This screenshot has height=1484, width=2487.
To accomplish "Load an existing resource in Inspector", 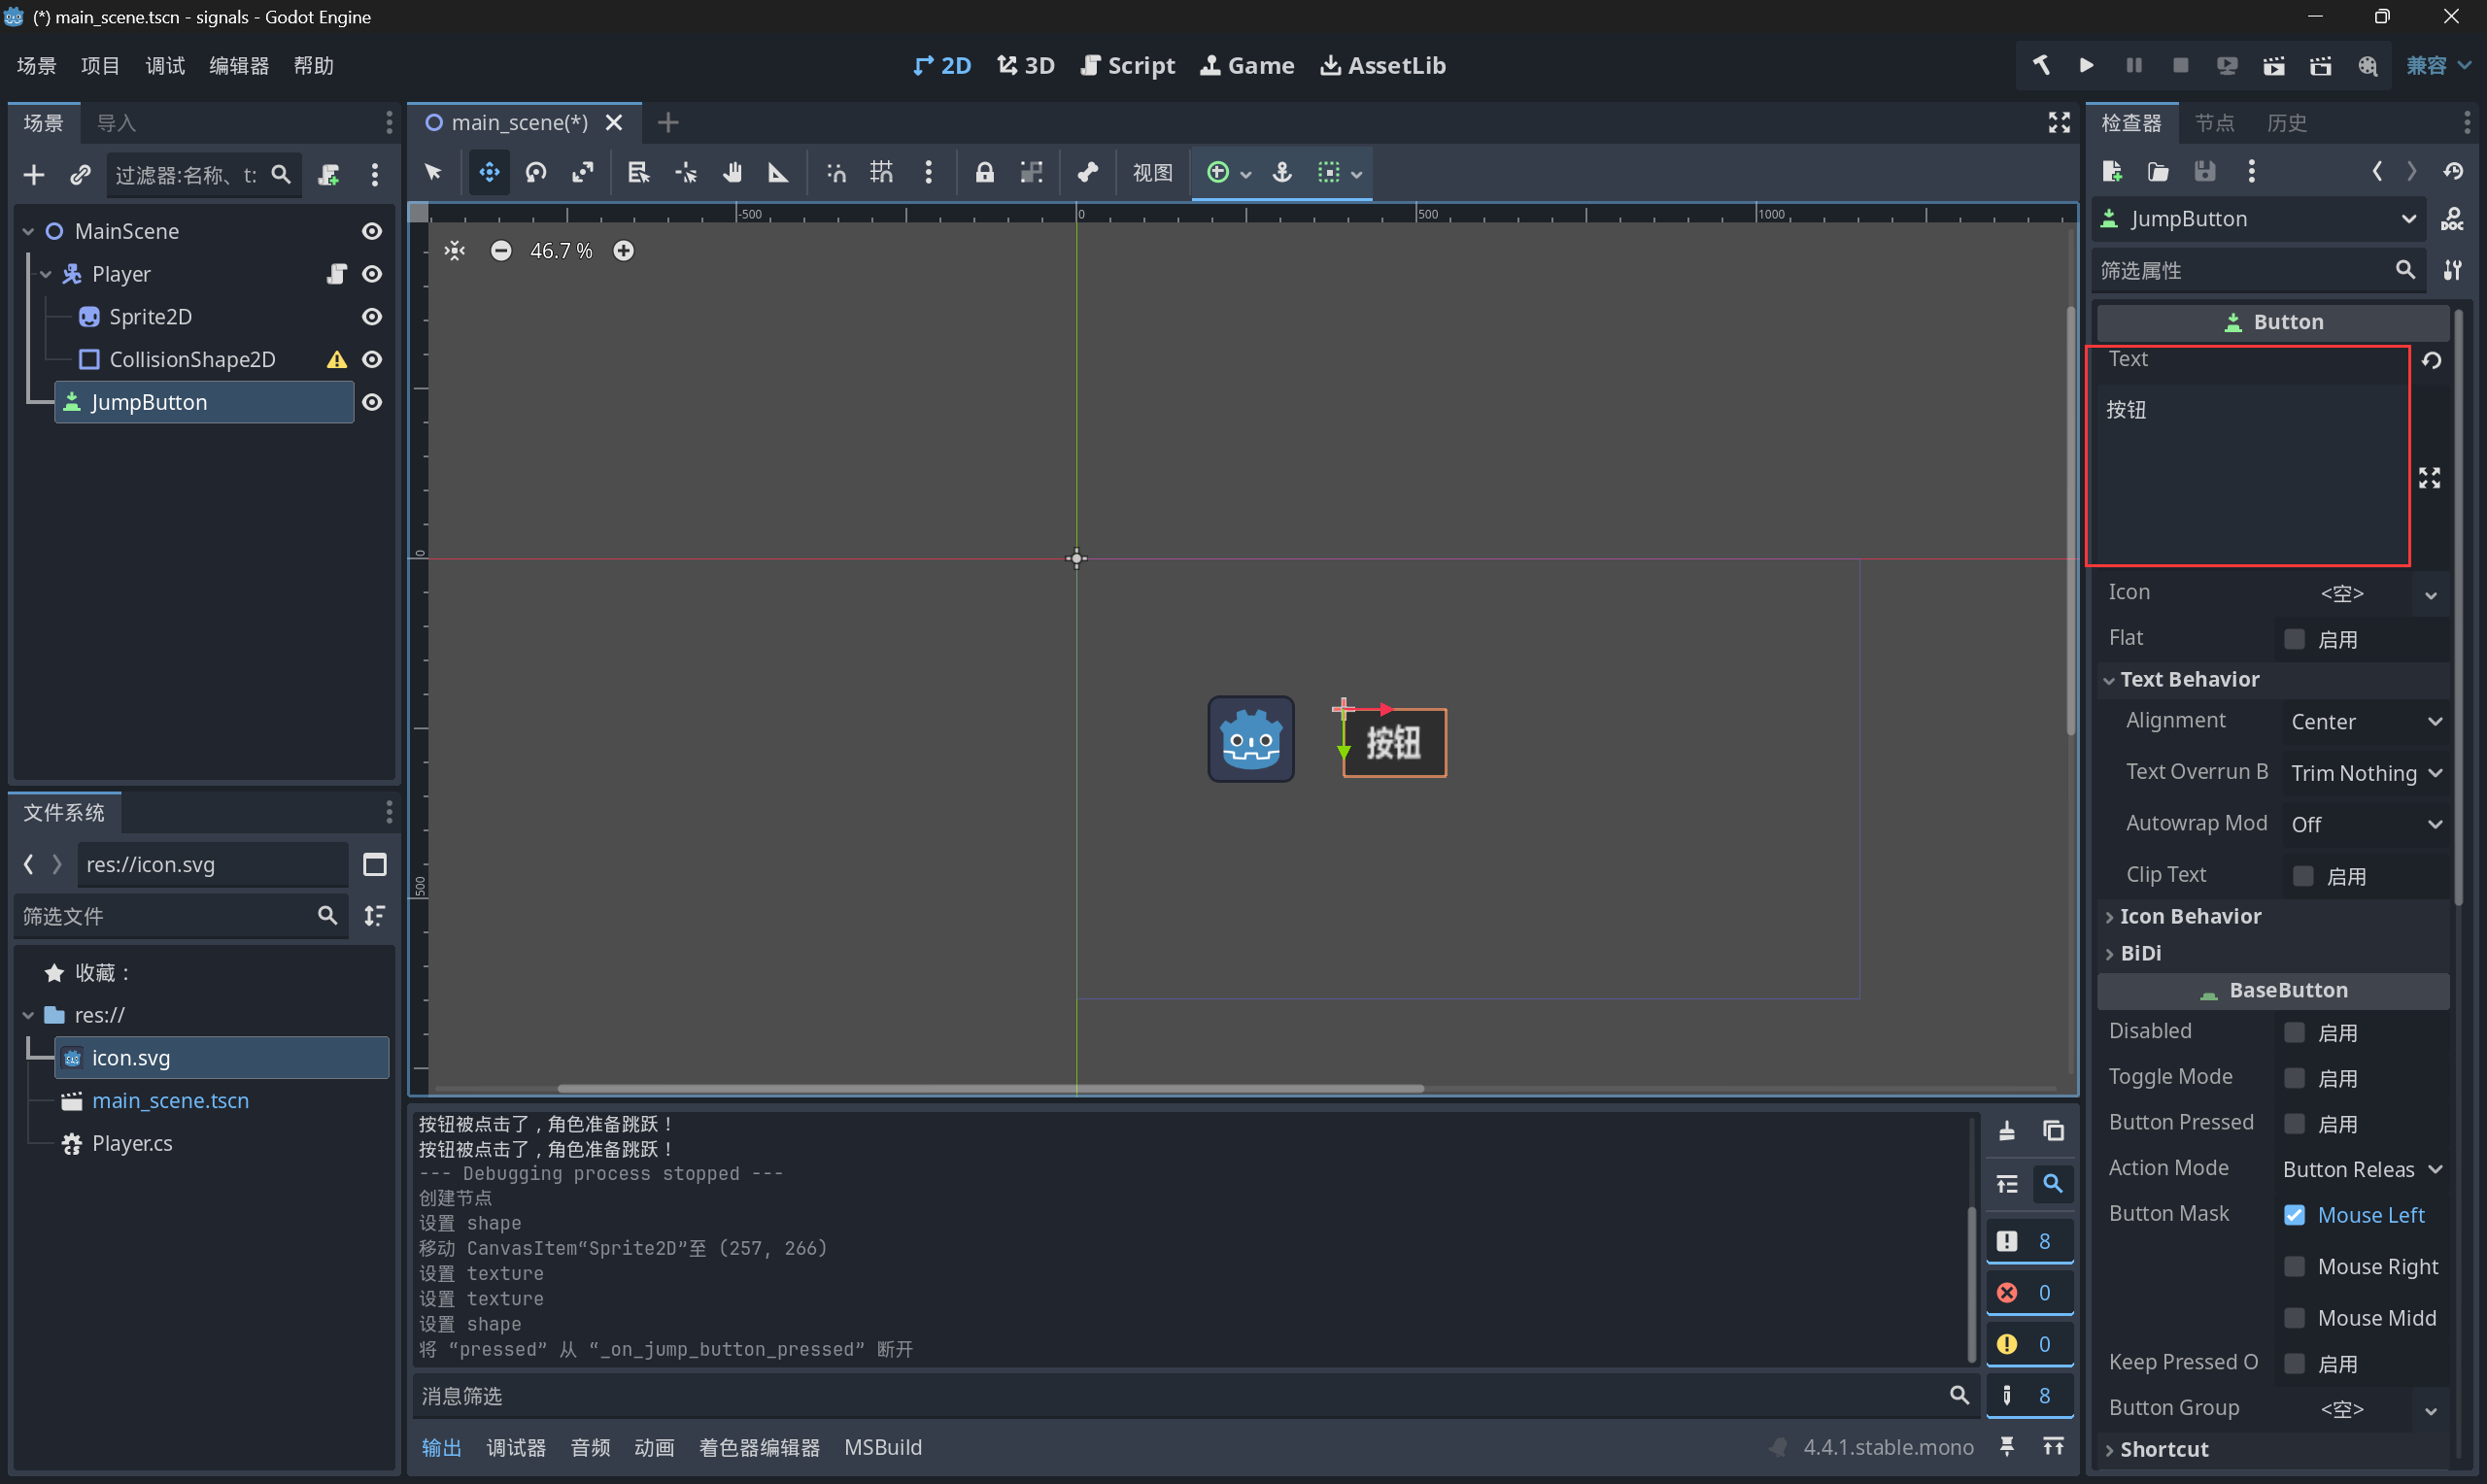I will click(x=2159, y=171).
